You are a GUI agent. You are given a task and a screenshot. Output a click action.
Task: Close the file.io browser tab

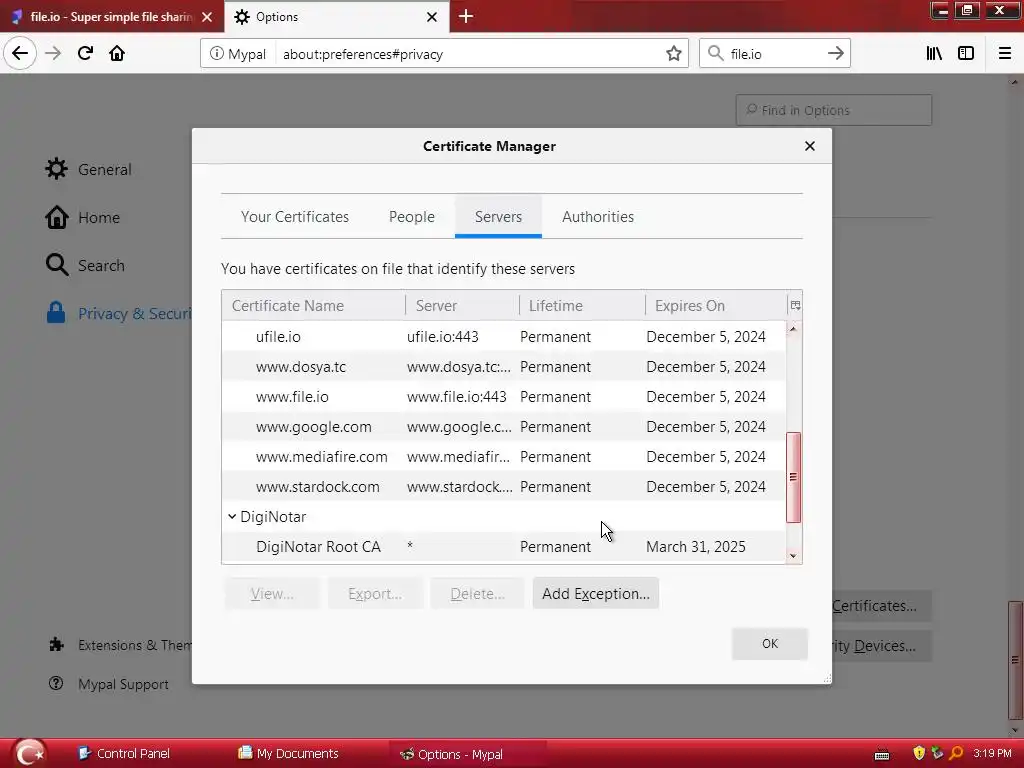coord(207,17)
